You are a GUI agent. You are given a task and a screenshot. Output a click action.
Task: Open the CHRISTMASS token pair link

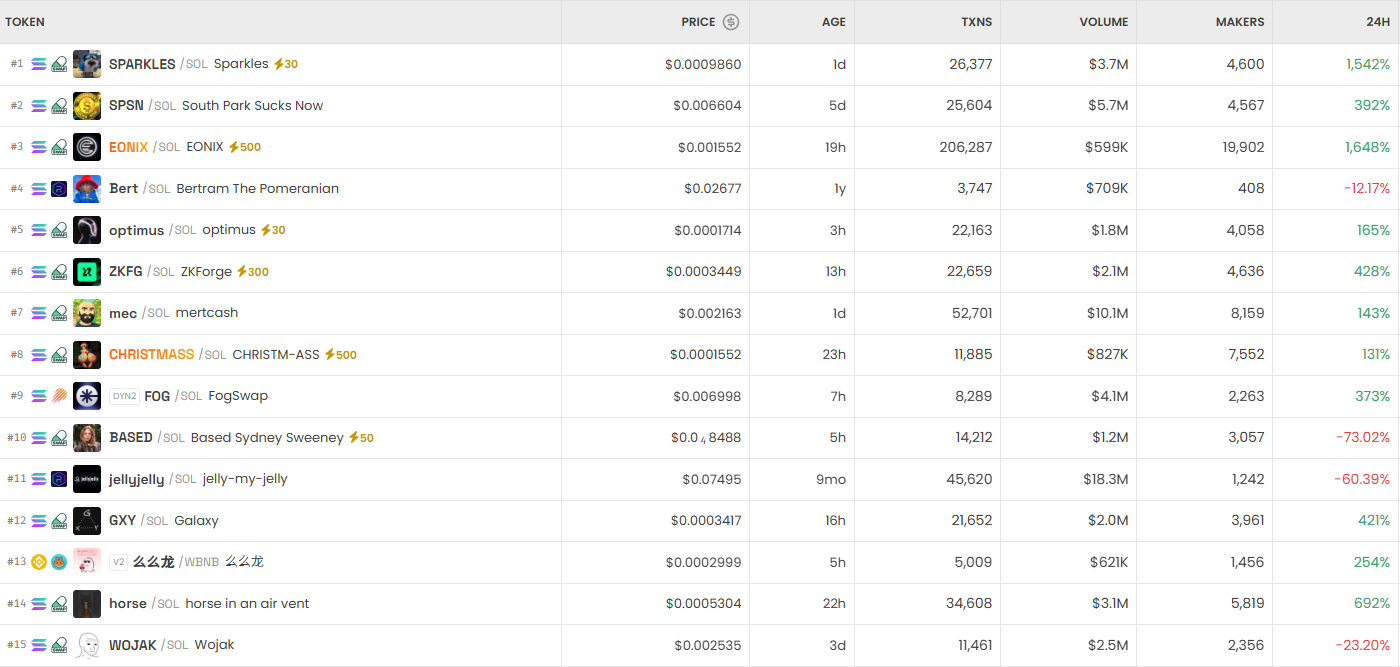click(x=151, y=355)
